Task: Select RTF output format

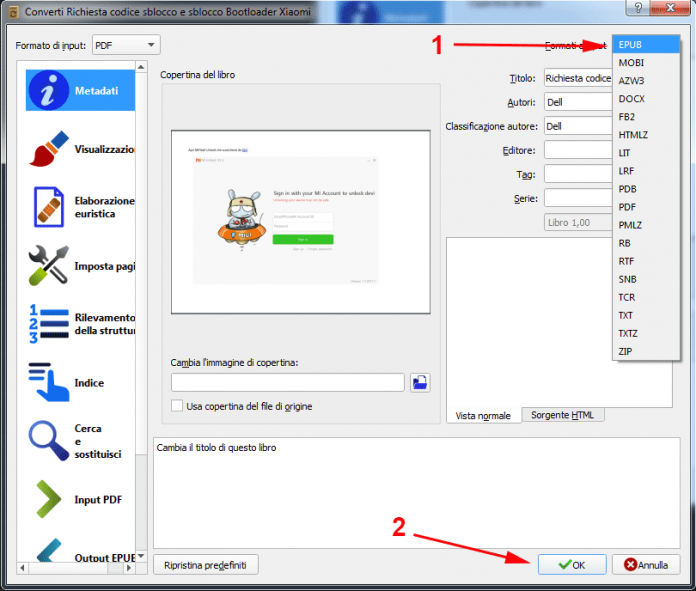Action: click(x=646, y=261)
